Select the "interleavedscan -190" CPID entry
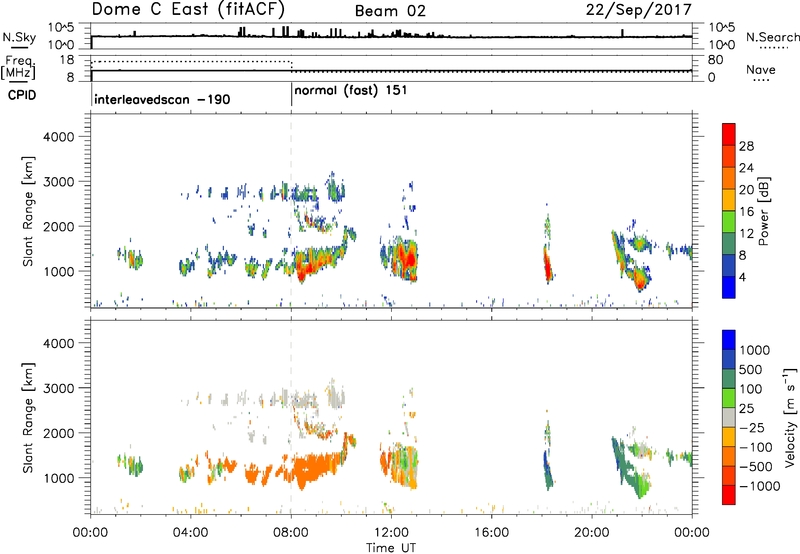This screenshot has width=800, height=554. point(162,99)
